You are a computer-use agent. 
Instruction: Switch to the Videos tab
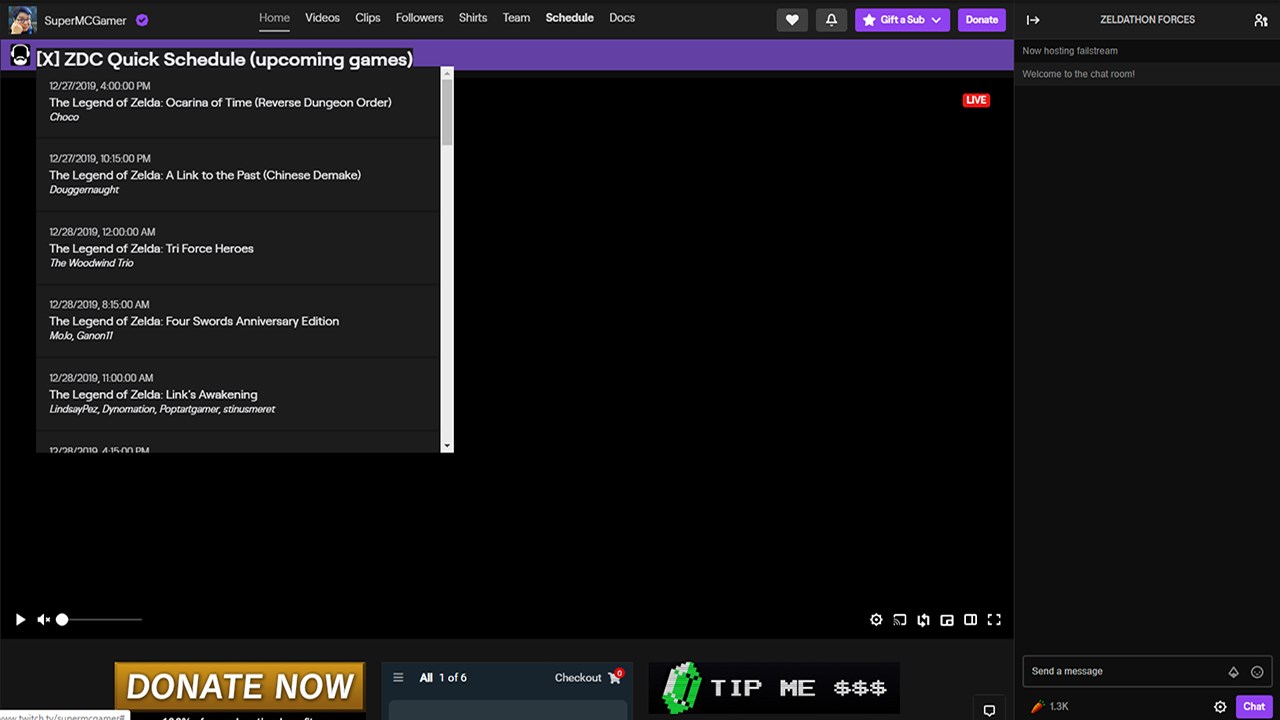click(x=322, y=18)
